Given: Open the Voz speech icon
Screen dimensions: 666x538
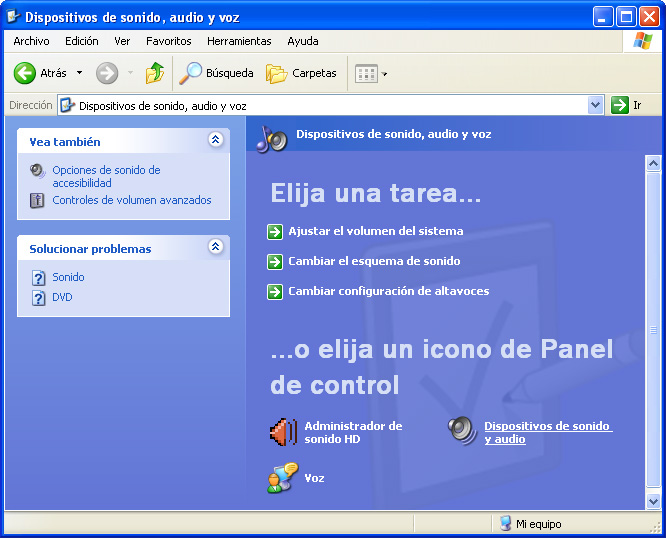Looking at the screenshot, I should (282, 478).
